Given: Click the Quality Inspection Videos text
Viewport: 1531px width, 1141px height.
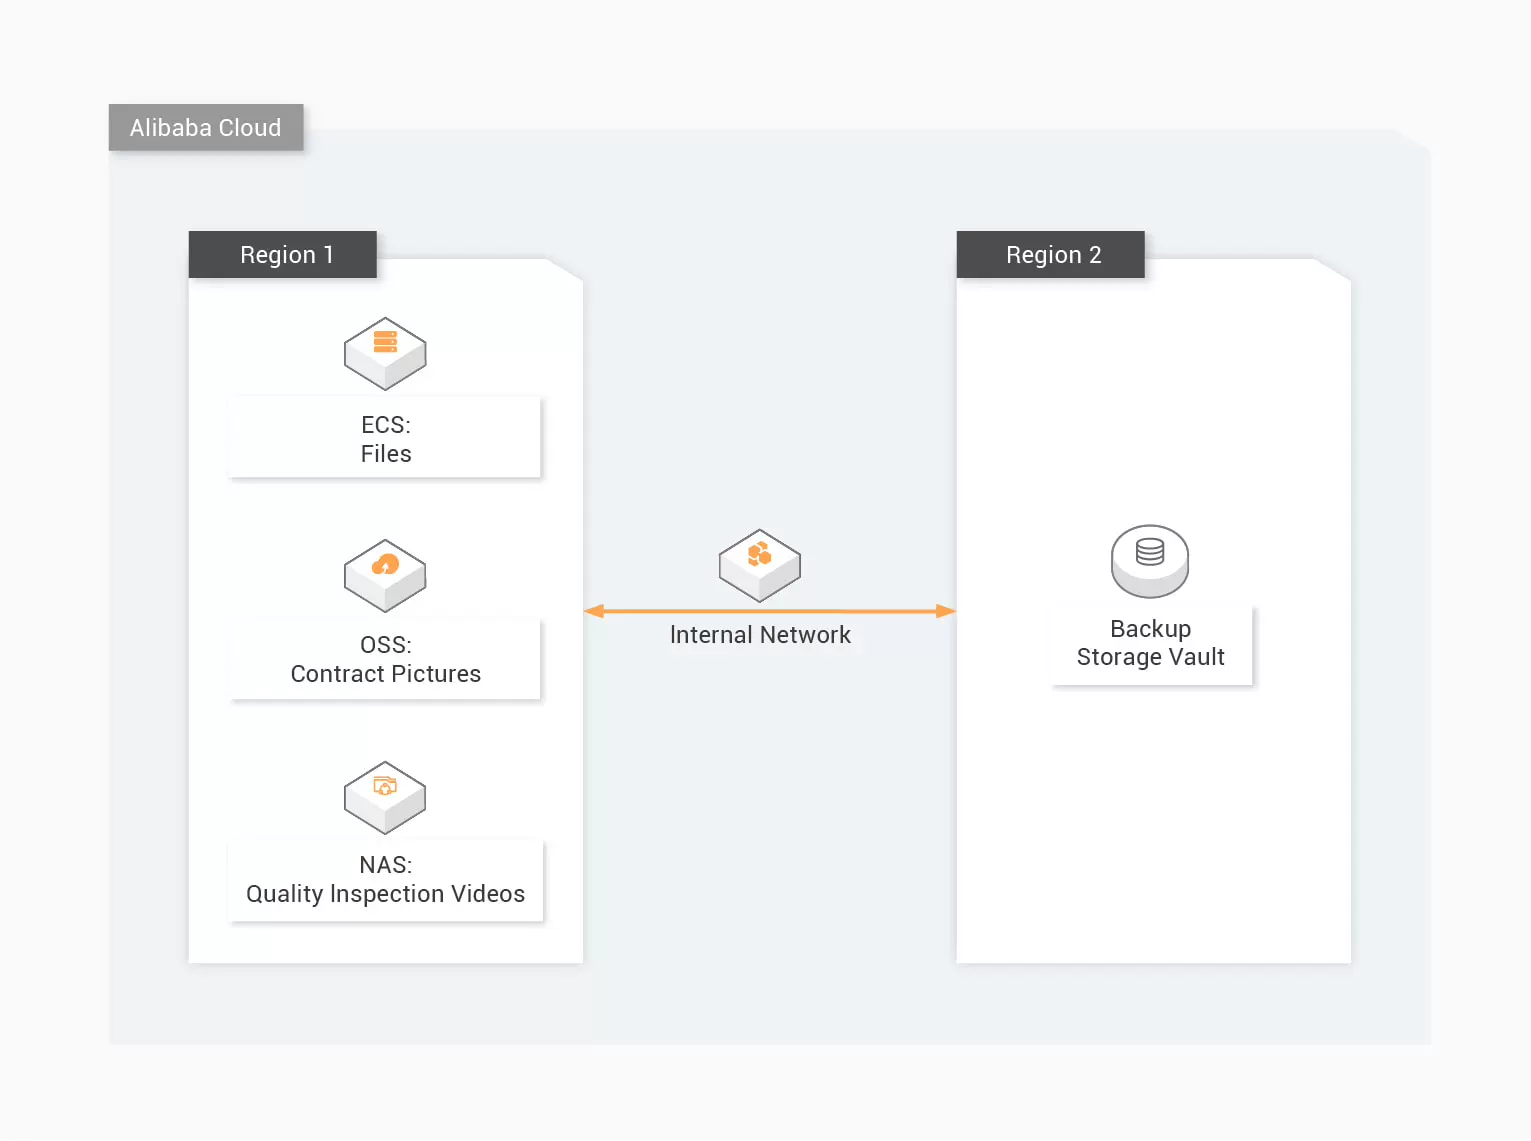Looking at the screenshot, I should pyautogui.click(x=386, y=894).
